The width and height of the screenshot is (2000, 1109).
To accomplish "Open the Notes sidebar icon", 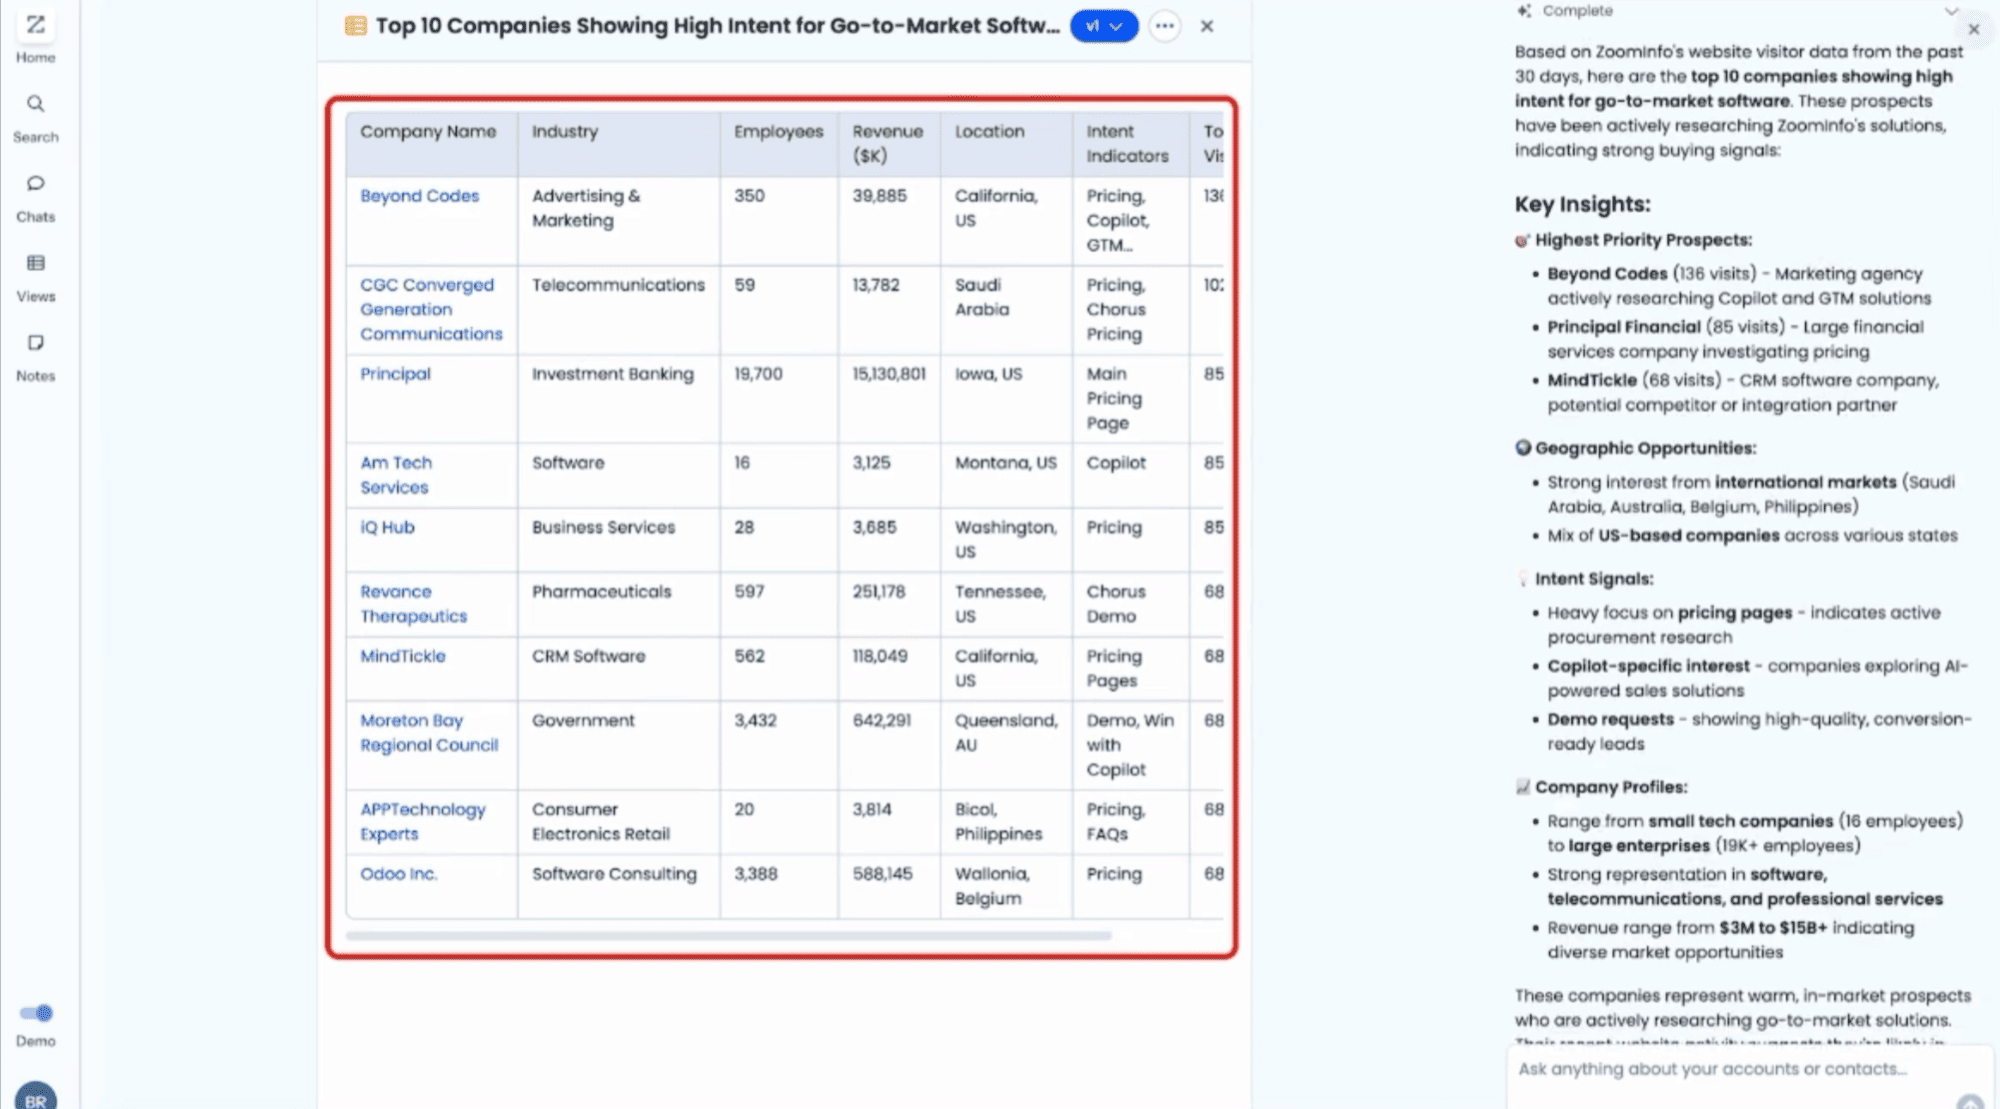I will [x=36, y=343].
